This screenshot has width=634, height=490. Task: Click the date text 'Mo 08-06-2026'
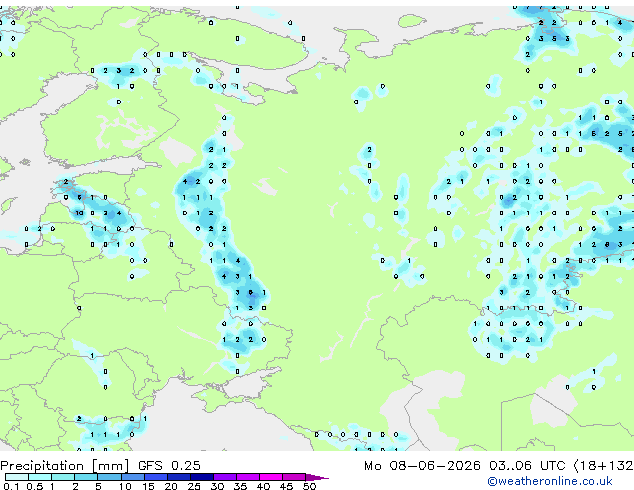(x=422, y=466)
